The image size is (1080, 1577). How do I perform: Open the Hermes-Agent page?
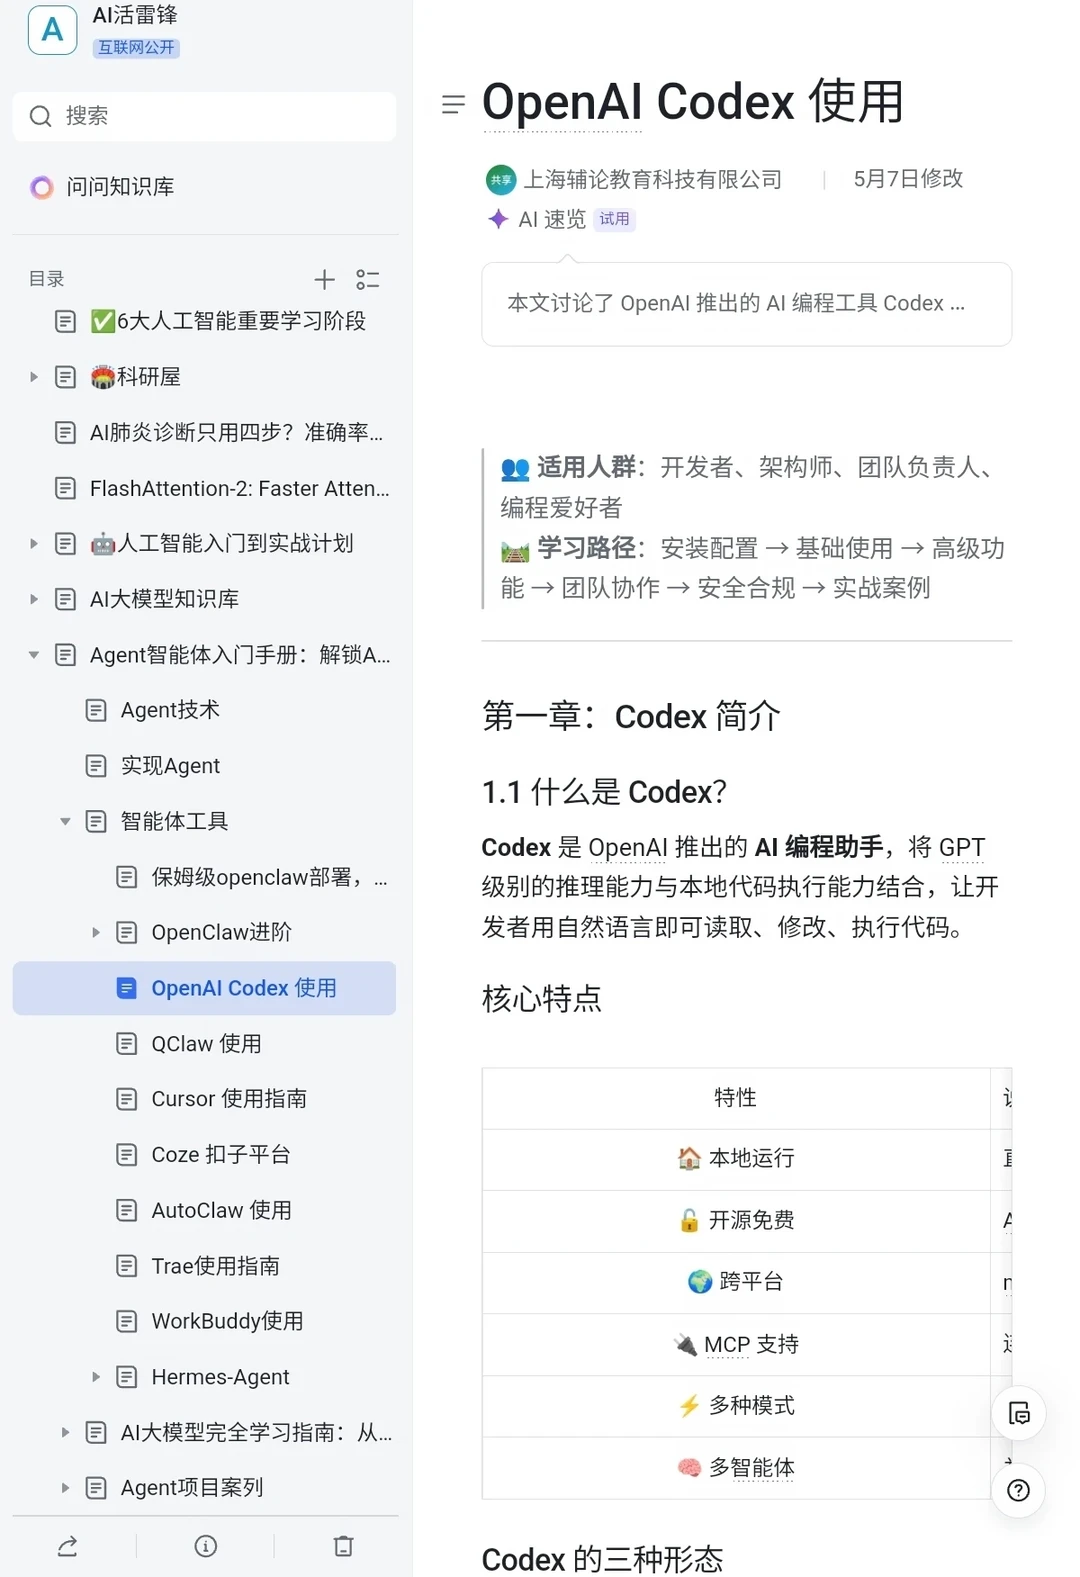220,1377
